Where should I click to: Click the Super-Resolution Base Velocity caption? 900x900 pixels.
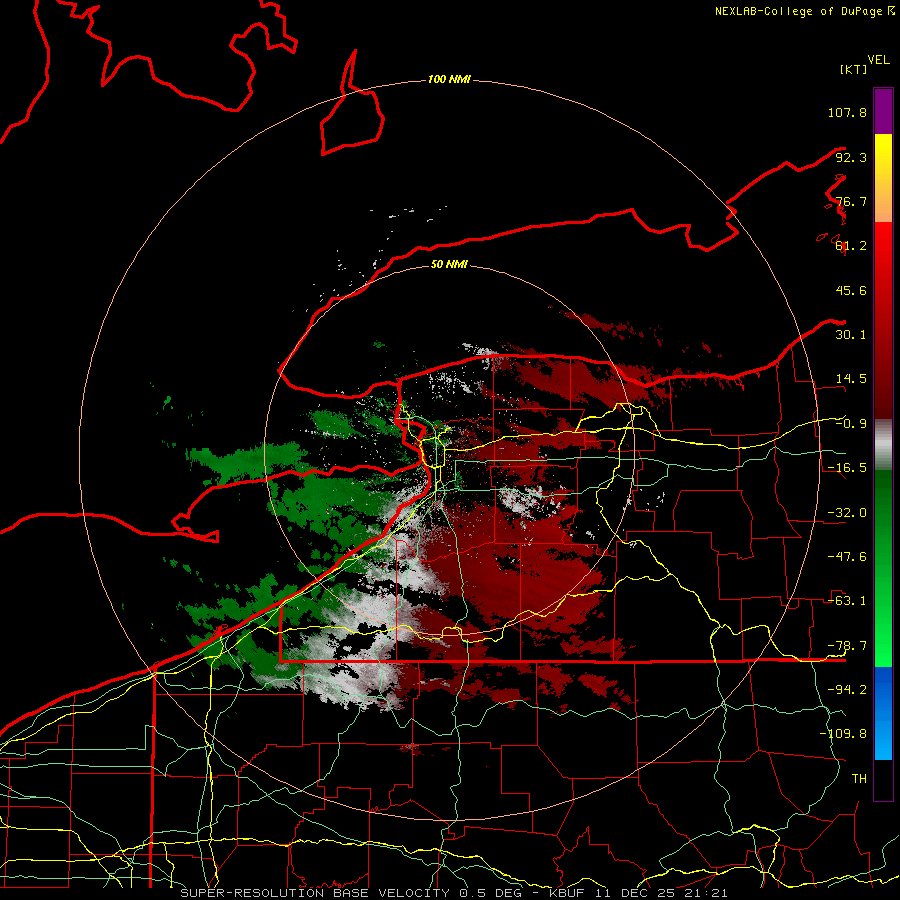[x=454, y=893]
